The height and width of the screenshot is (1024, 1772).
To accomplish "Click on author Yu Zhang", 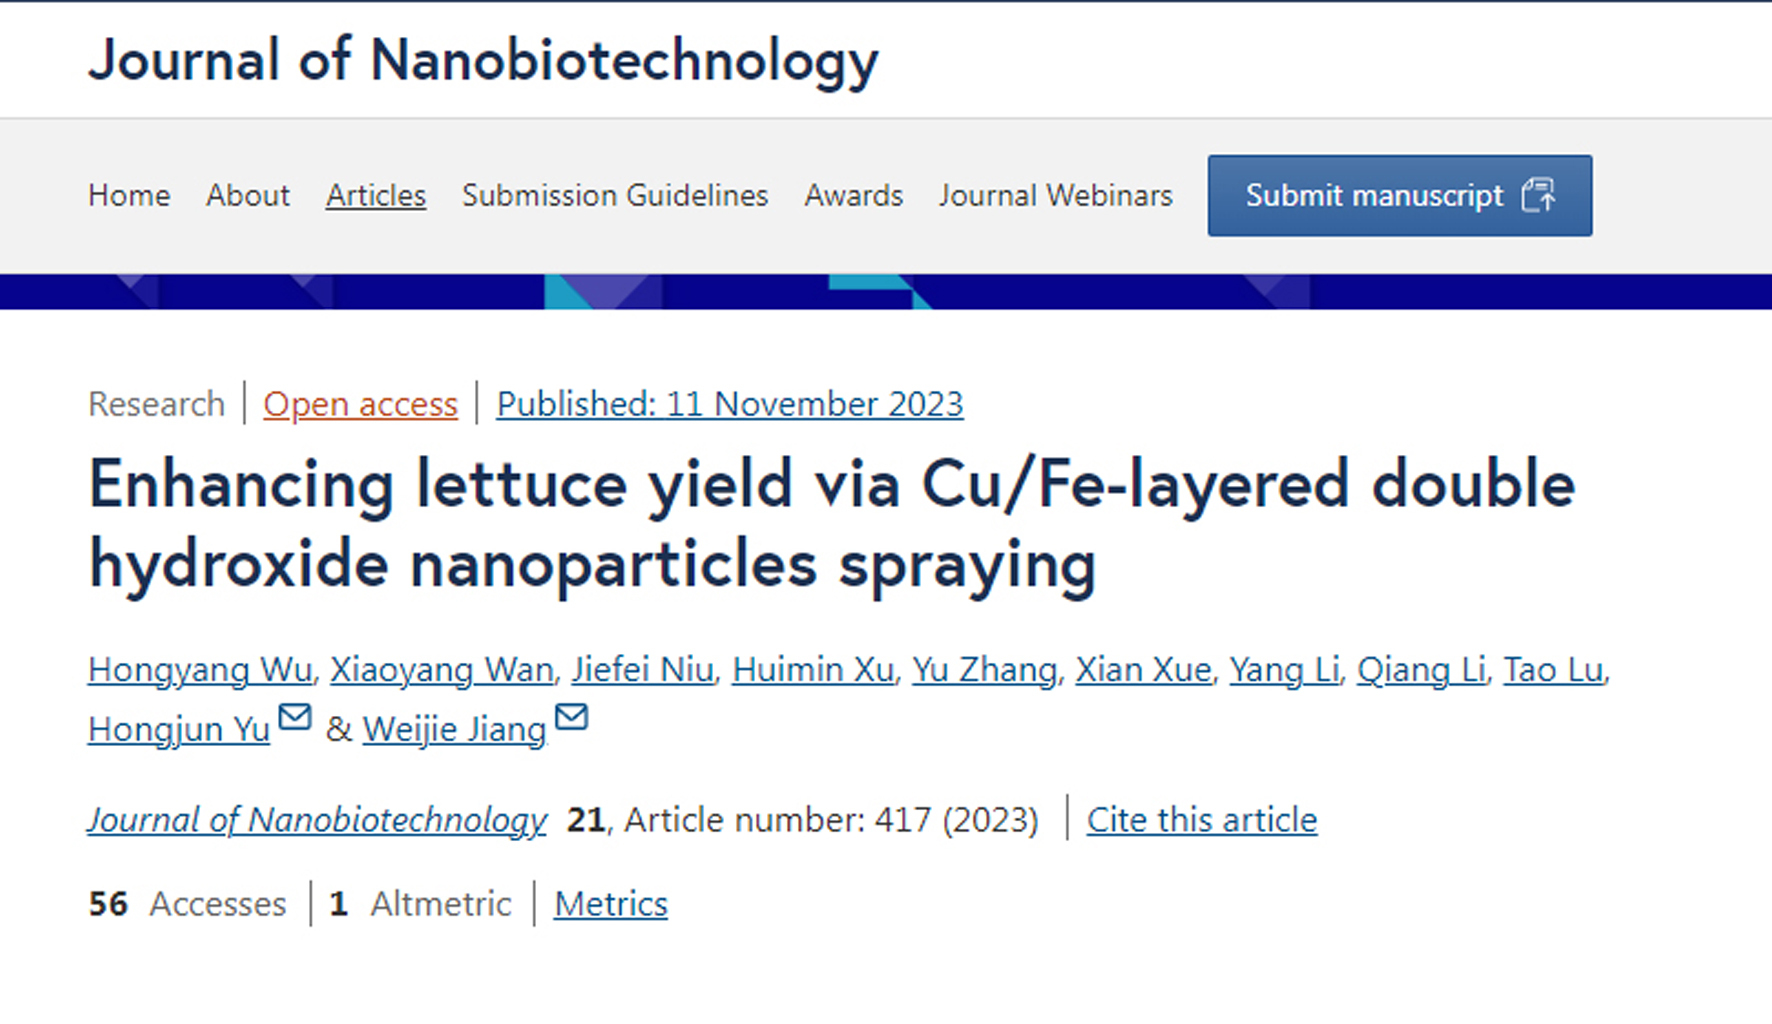I will coord(984,669).
